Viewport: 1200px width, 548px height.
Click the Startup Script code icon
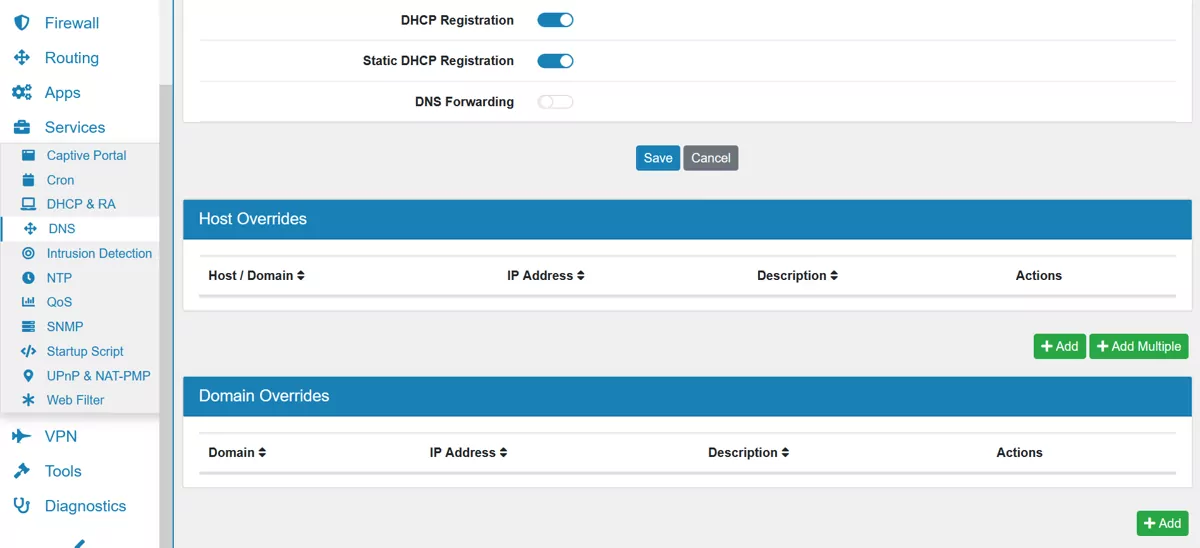tap(28, 351)
